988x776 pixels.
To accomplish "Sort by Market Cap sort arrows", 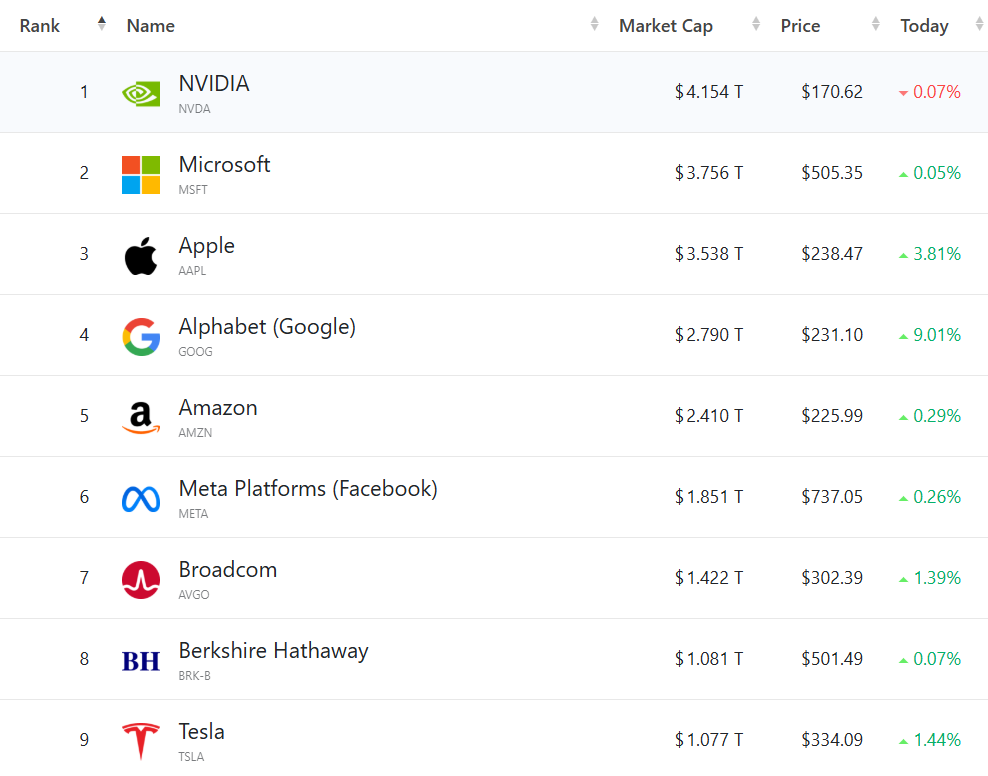I will point(756,24).
